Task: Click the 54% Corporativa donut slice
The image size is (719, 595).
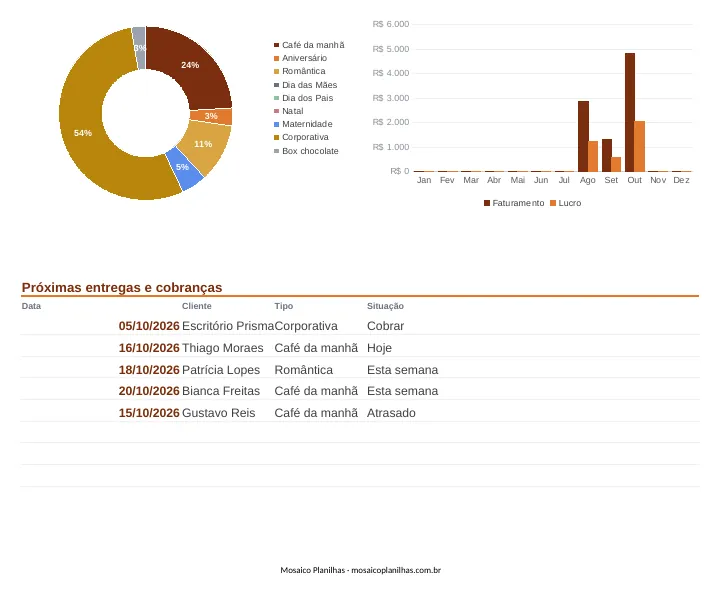Action: (x=83, y=133)
